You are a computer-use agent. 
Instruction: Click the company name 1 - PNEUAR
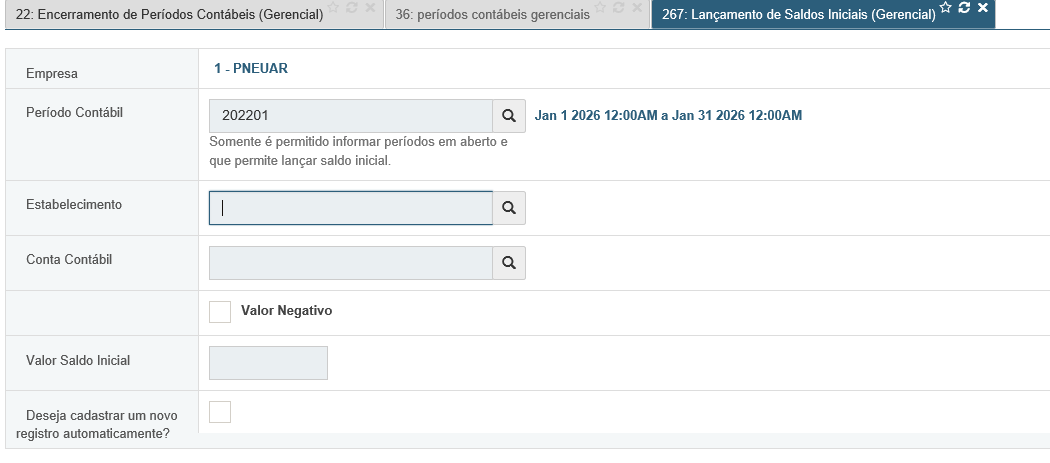click(x=251, y=68)
